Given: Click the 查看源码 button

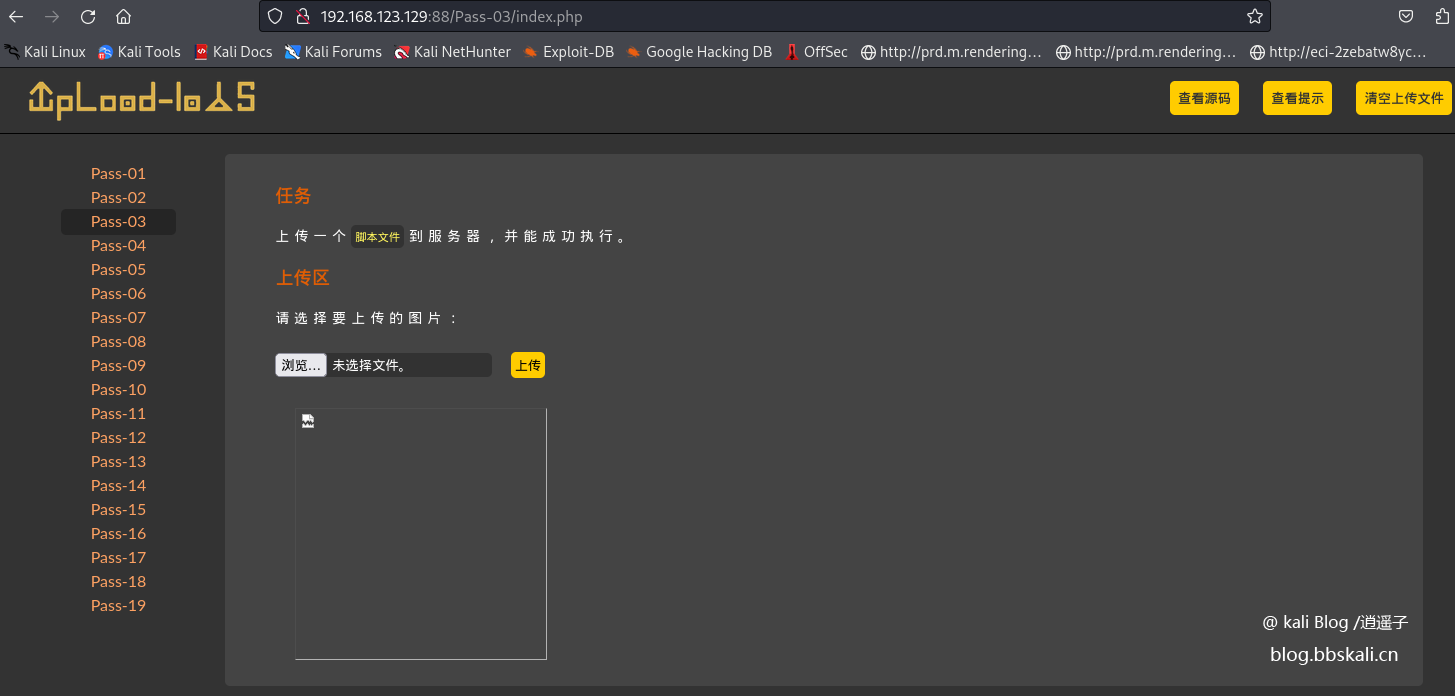Looking at the screenshot, I should click(x=1204, y=98).
